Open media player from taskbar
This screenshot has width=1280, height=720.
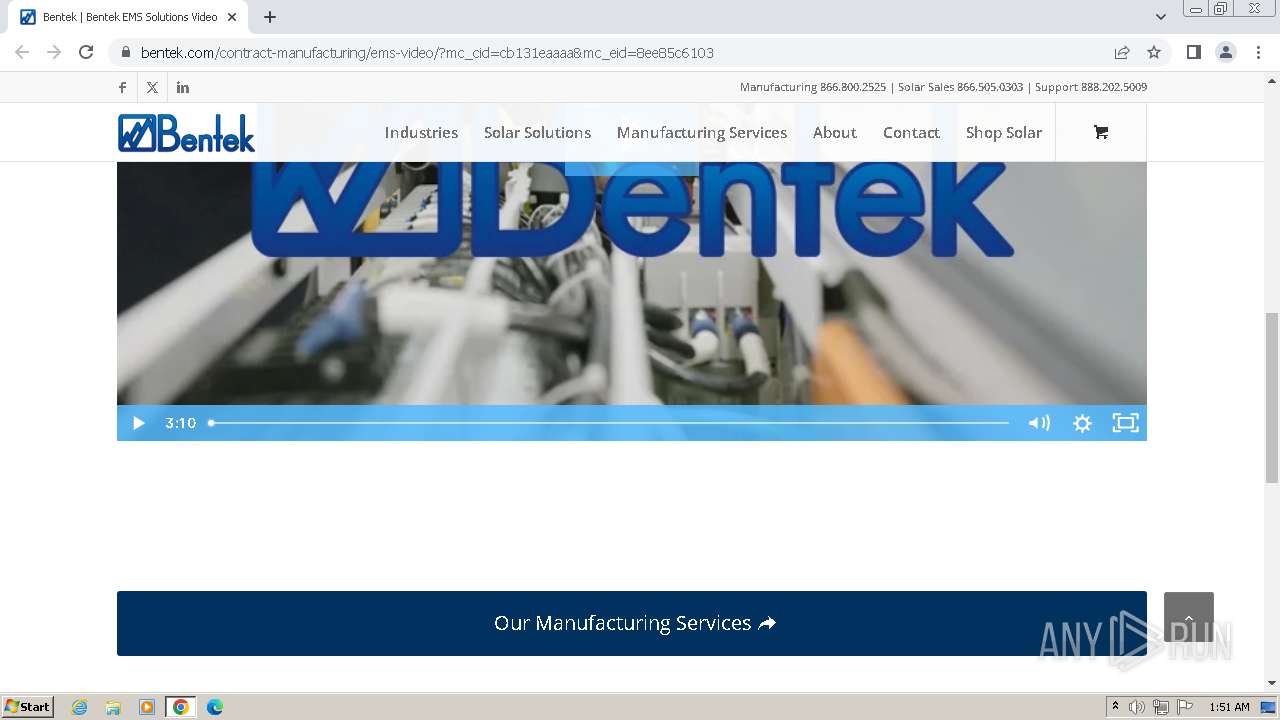[x=147, y=707]
